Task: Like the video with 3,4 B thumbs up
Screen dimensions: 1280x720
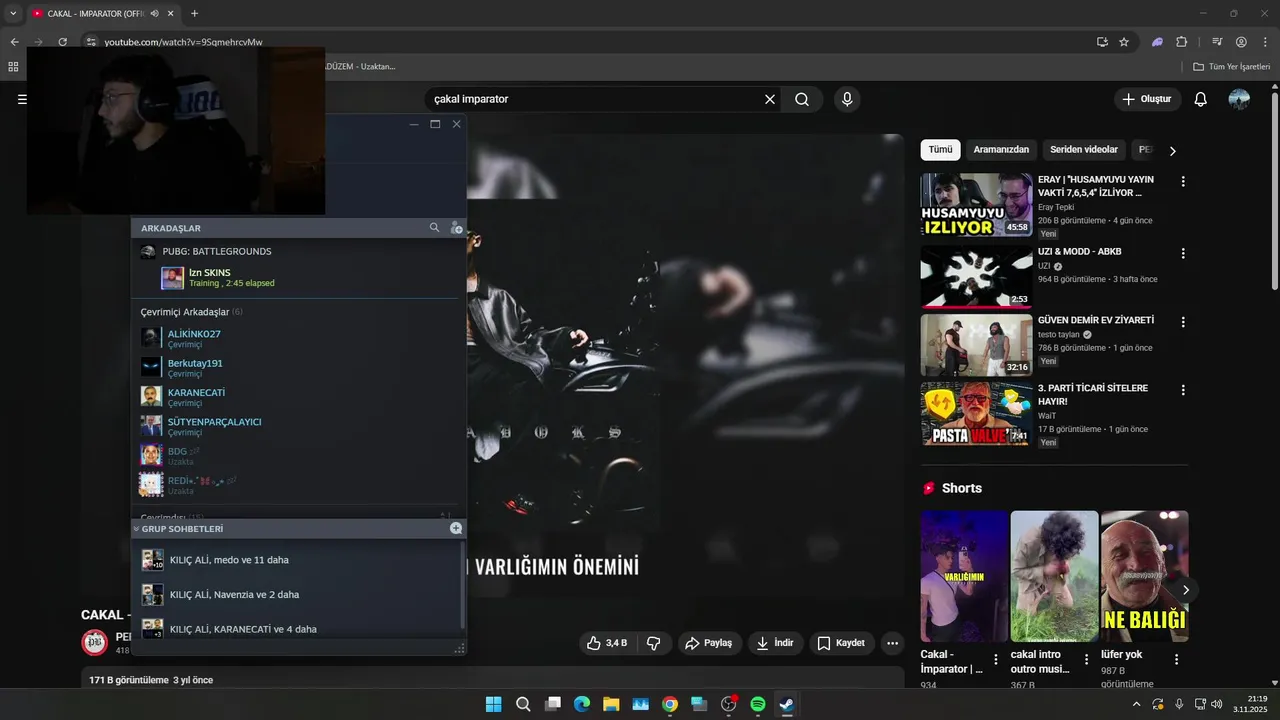Action: [607, 643]
